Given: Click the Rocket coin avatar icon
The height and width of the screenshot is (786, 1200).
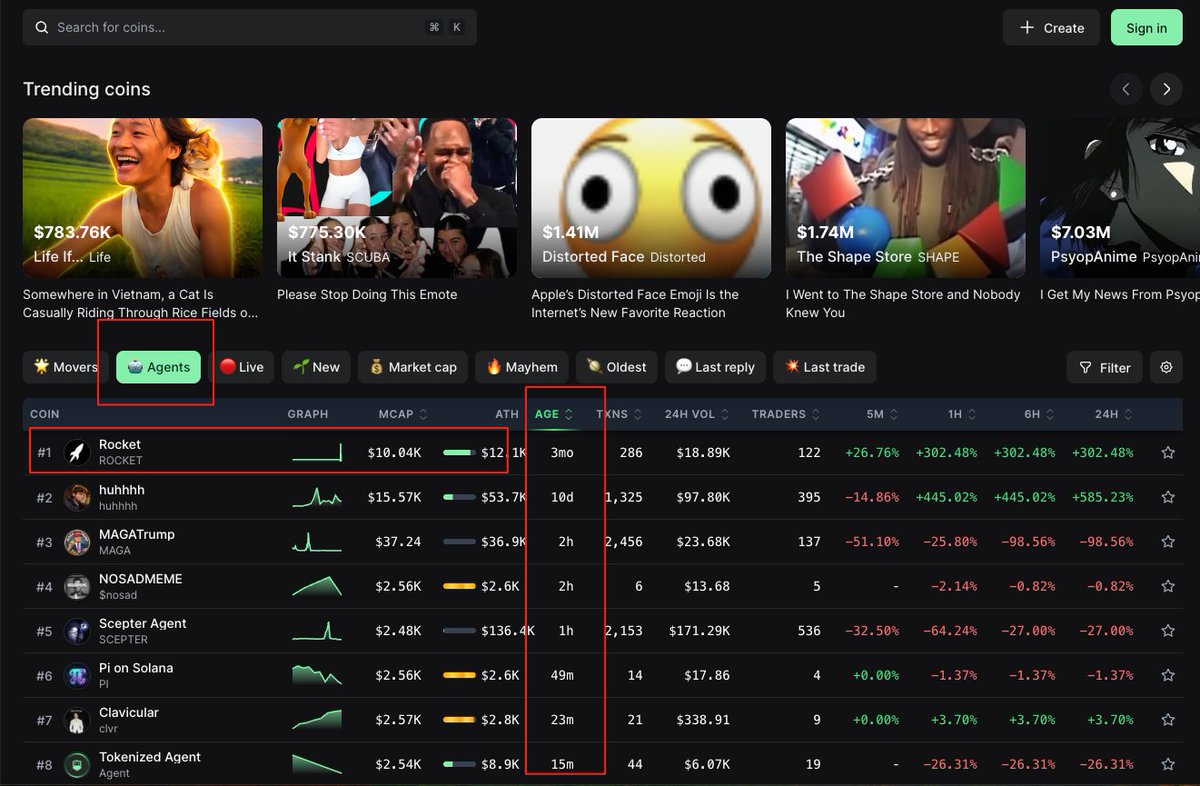Looking at the screenshot, I should 77,453.
